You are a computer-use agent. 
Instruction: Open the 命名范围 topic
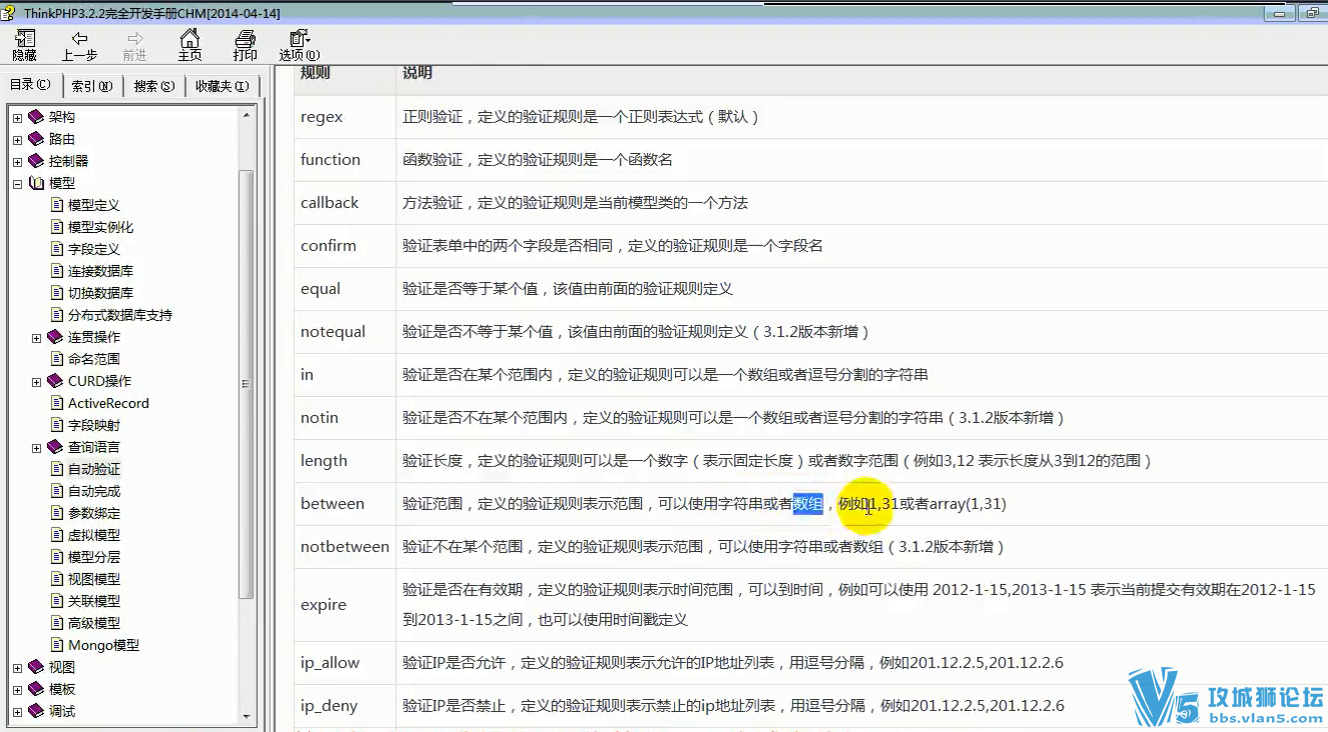94,359
